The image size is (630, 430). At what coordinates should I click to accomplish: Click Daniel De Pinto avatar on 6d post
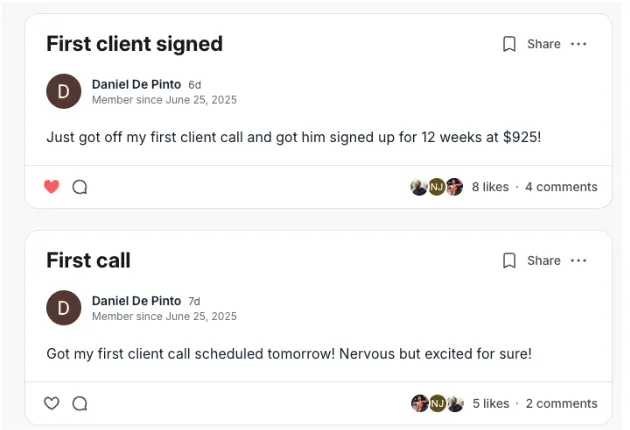[x=64, y=91]
